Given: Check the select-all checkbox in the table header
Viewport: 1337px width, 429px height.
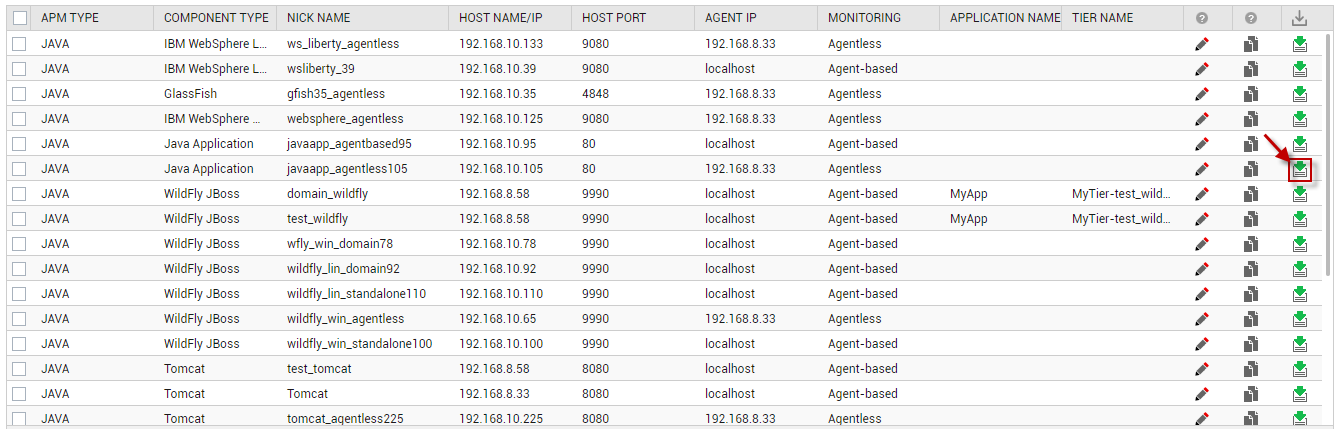Looking at the screenshot, I should [x=19, y=18].
